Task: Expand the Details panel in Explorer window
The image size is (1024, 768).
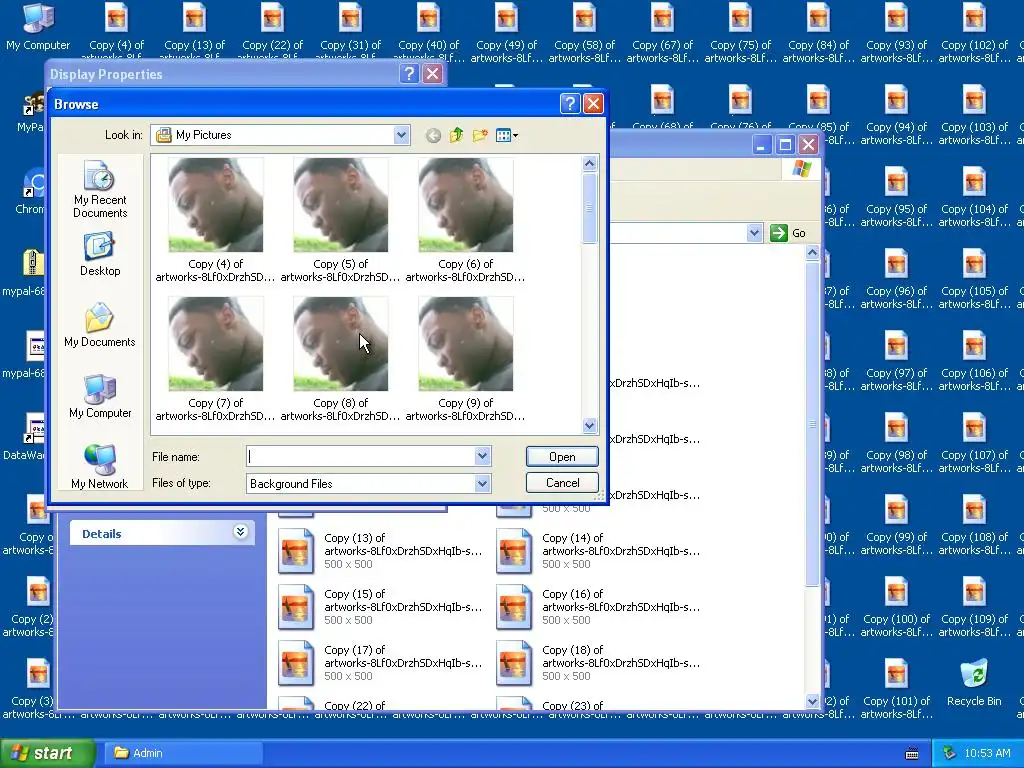Action: click(x=240, y=532)
